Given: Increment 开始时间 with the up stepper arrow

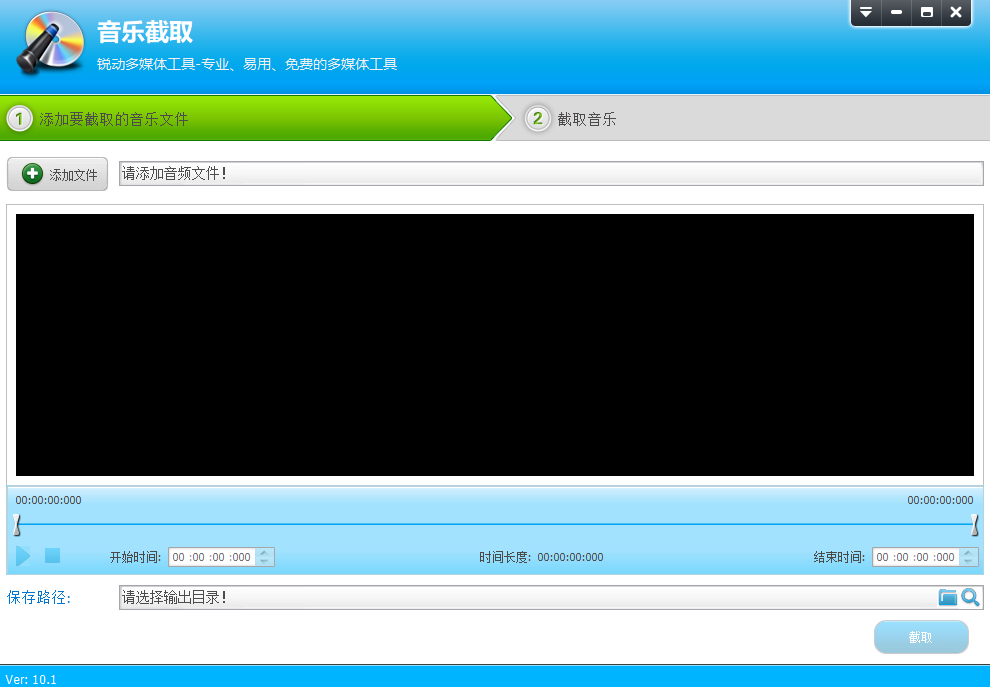Looking at the screenshot, I should (x=263, y=553).
